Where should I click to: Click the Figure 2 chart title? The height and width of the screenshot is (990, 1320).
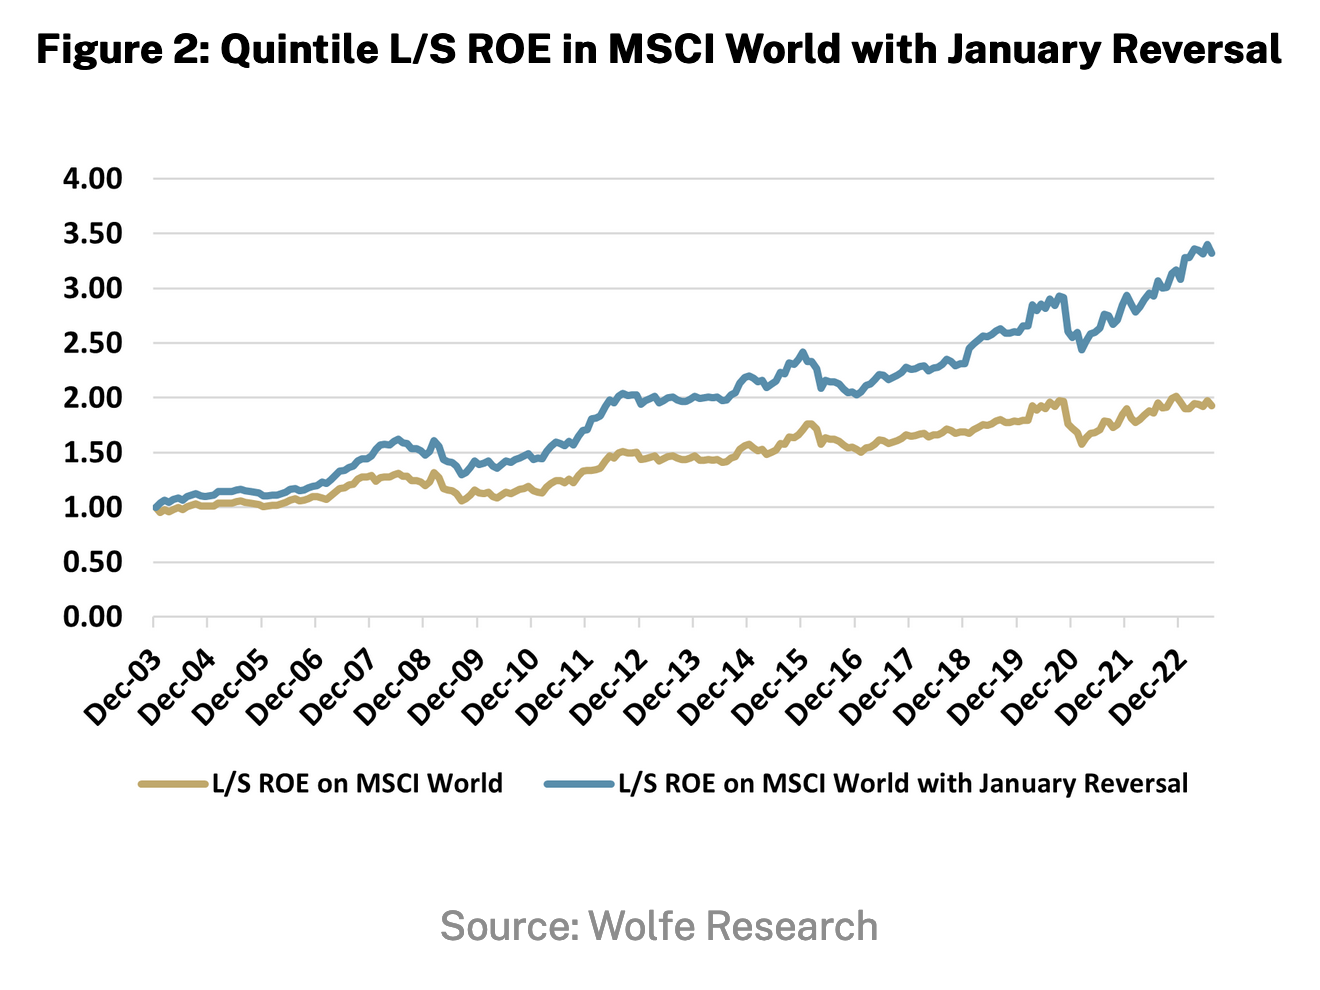(x=659, y=48)
